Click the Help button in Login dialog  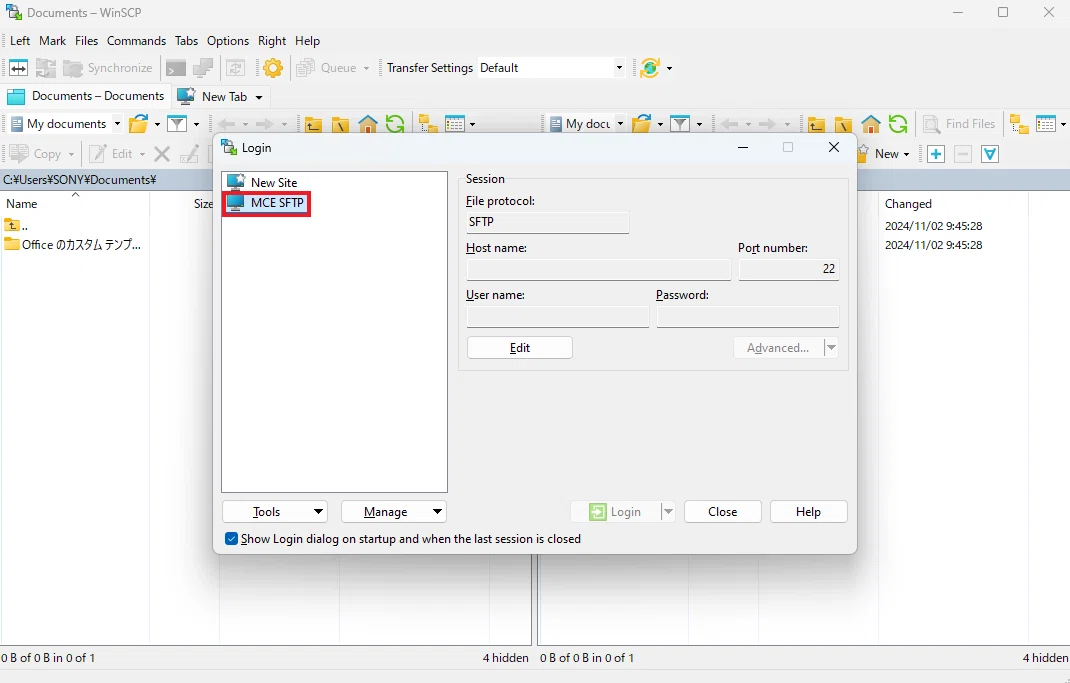[809, 512]
